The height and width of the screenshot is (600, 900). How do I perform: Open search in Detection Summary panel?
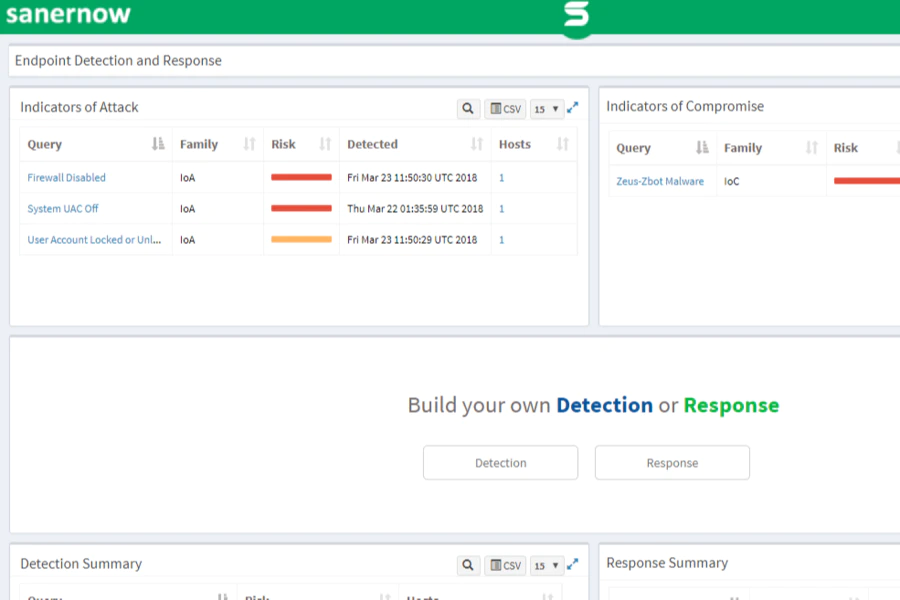pyautogui.click(x=468, y=565)
